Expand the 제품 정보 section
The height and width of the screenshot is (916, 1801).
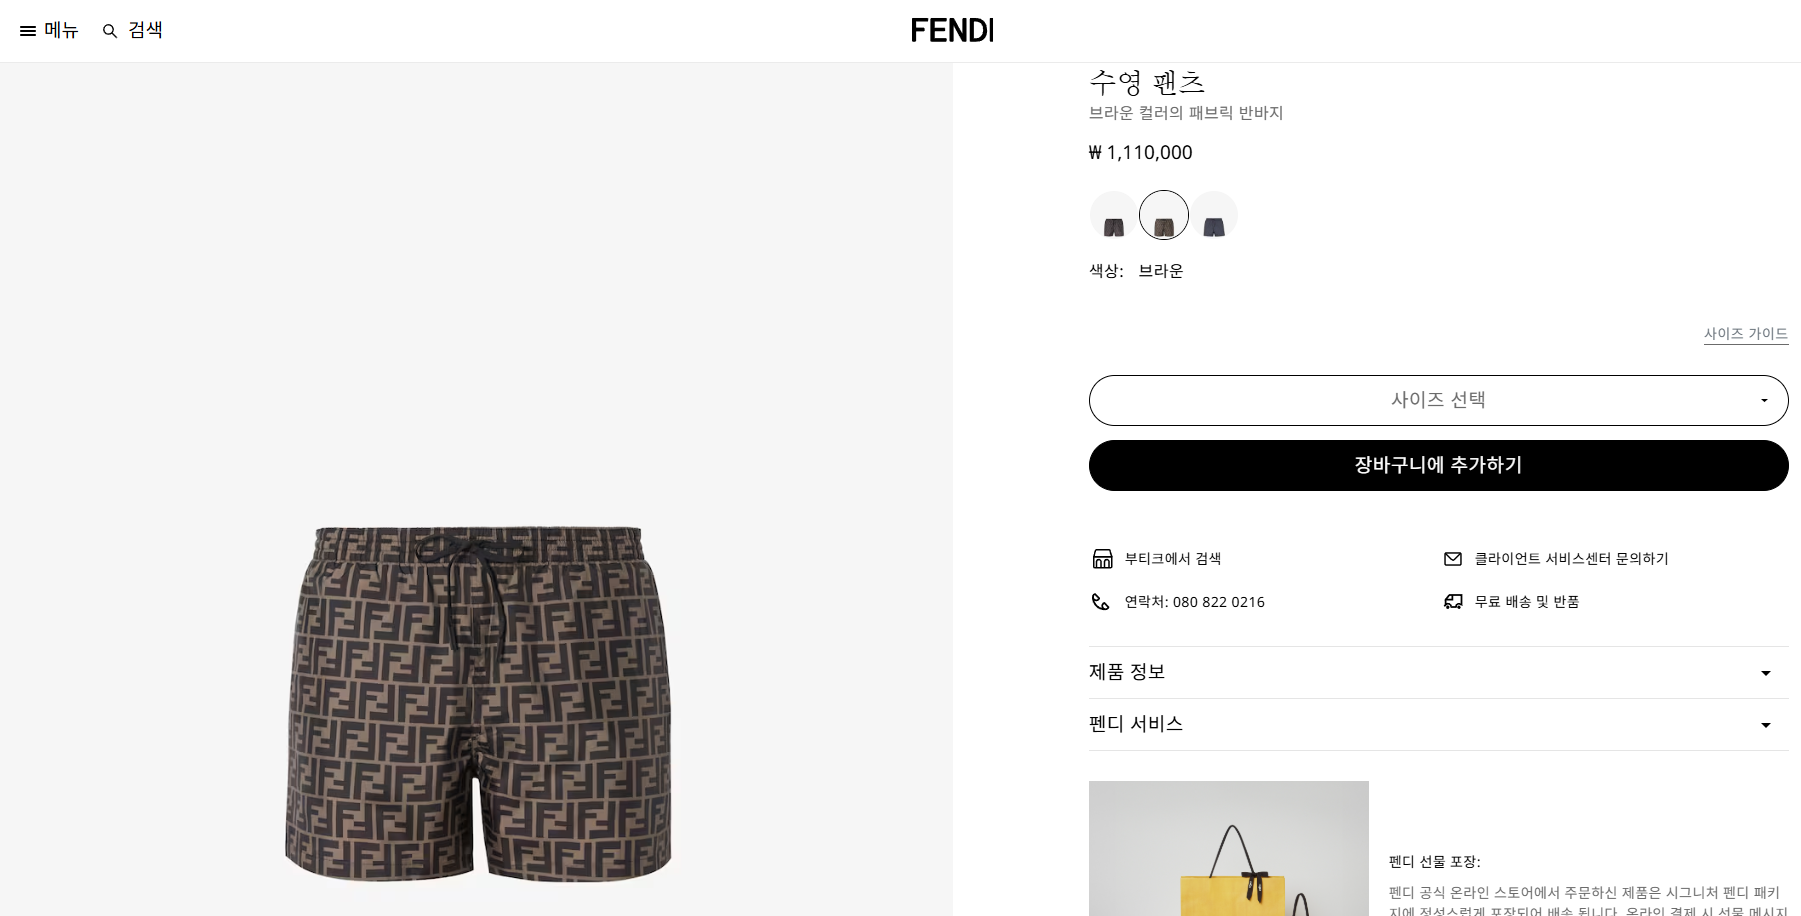[x=1438, y=672]
